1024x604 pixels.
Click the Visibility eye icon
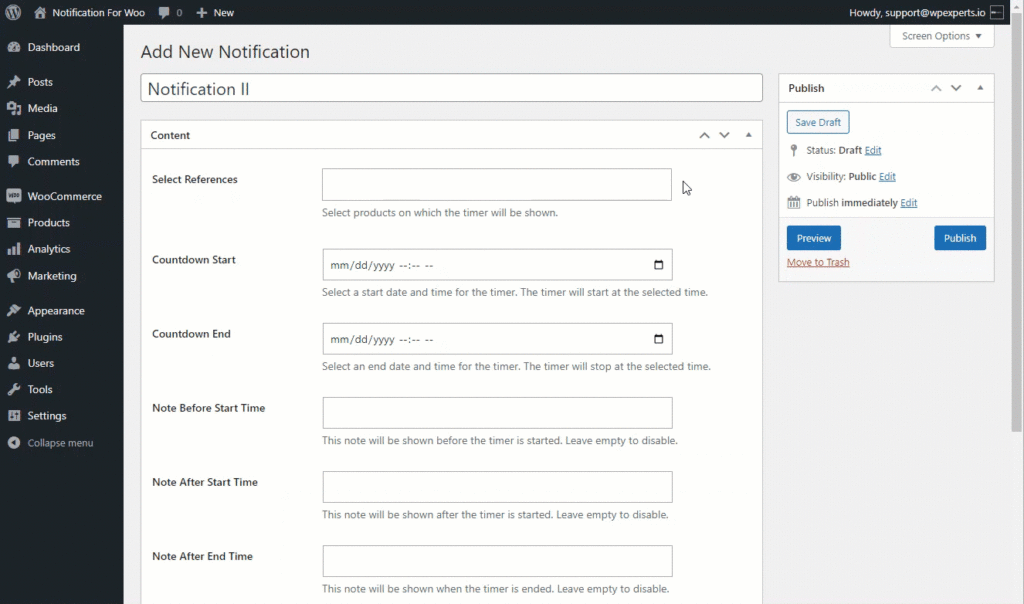[x=793, y=177]
